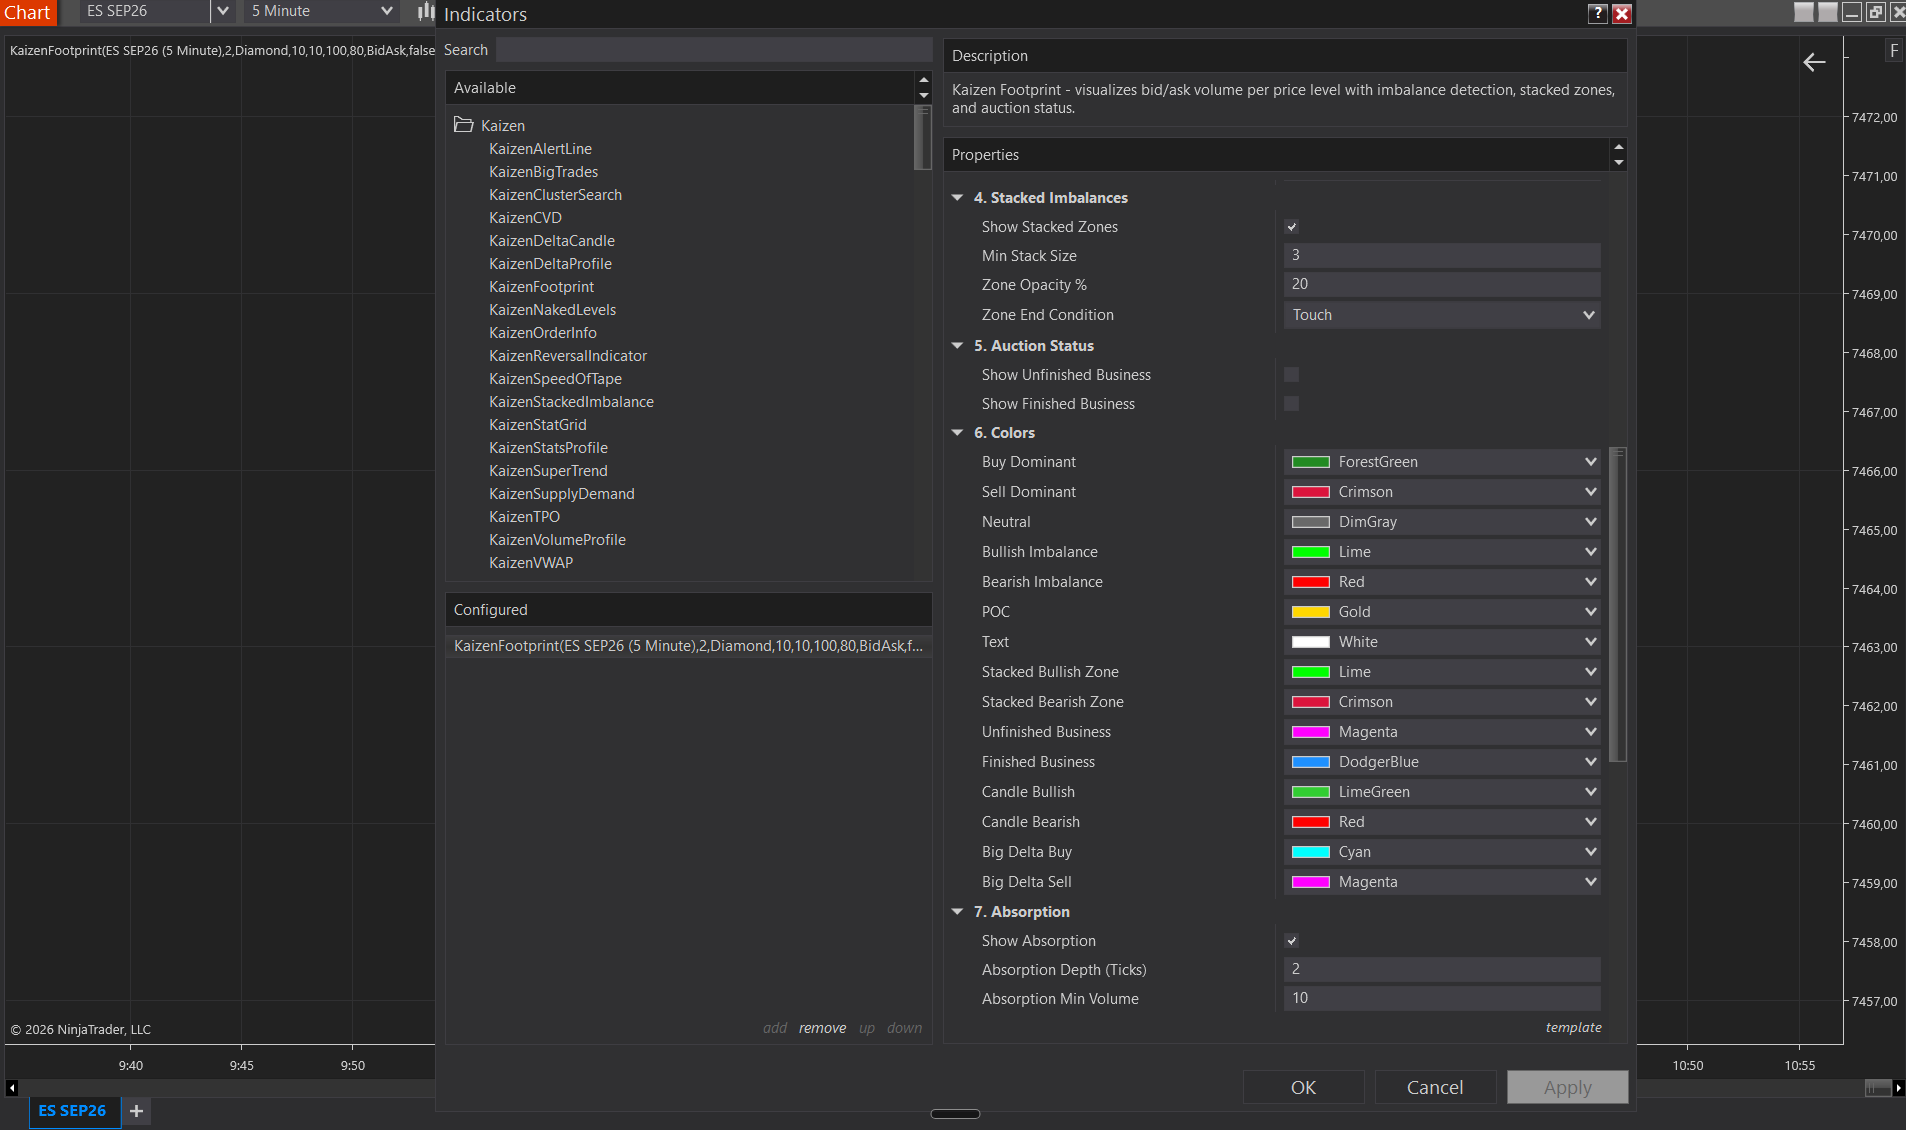1906x1130 pixels.
Task: Add a new chart tab with plus icon
Action: coord(137,1111)
